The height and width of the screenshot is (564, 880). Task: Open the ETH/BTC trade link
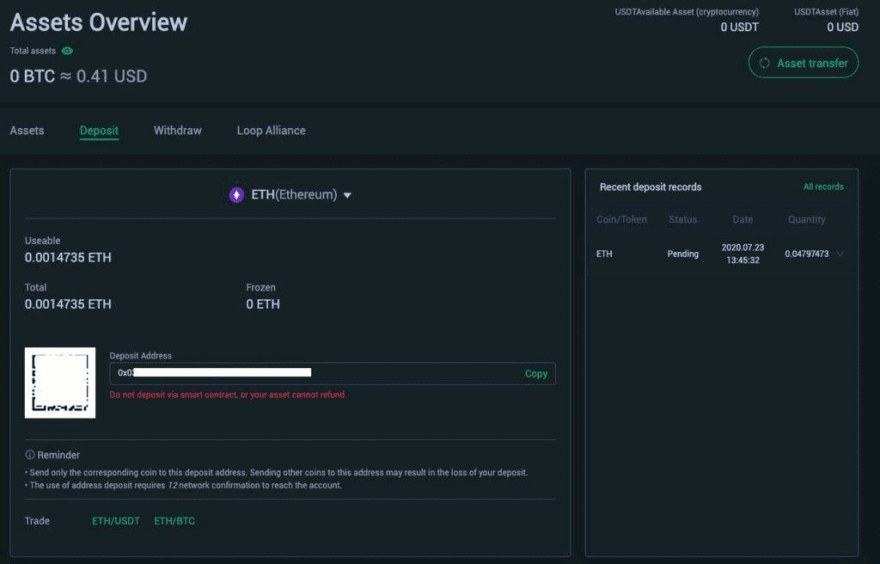click(175, 521)
